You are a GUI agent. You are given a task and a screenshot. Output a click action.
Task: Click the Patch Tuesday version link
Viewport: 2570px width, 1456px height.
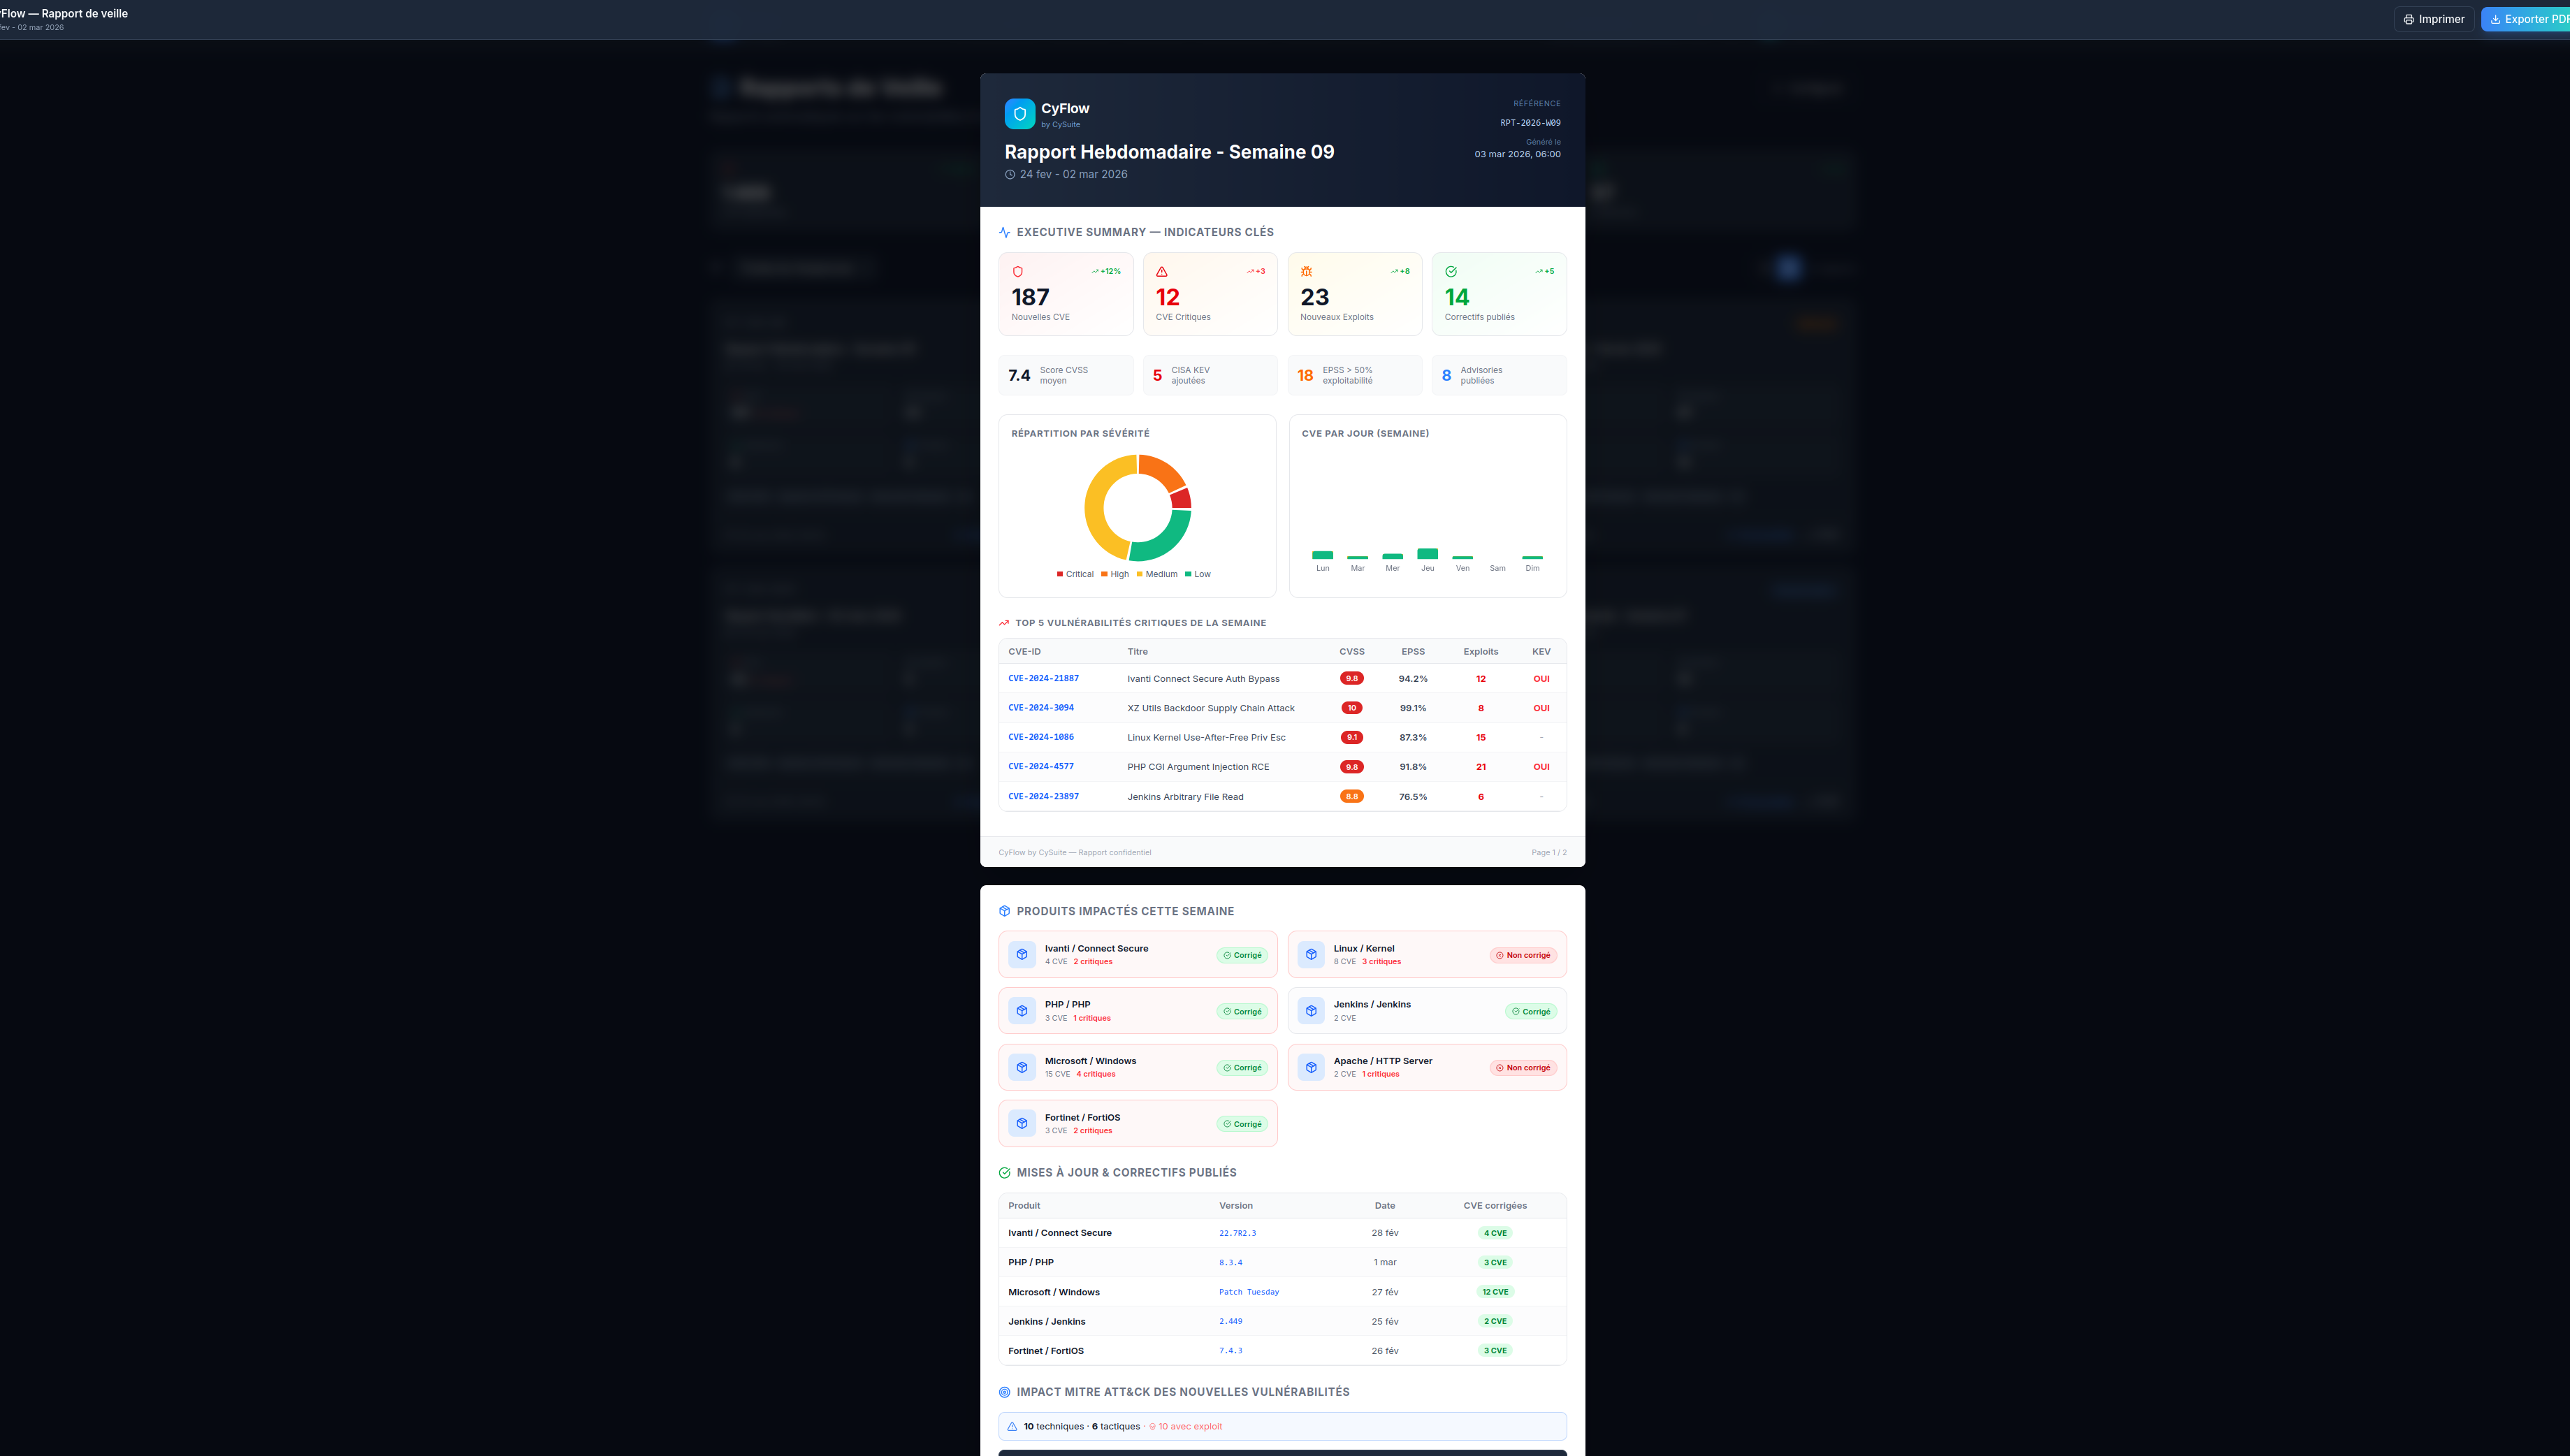tap(1248, 1293)
